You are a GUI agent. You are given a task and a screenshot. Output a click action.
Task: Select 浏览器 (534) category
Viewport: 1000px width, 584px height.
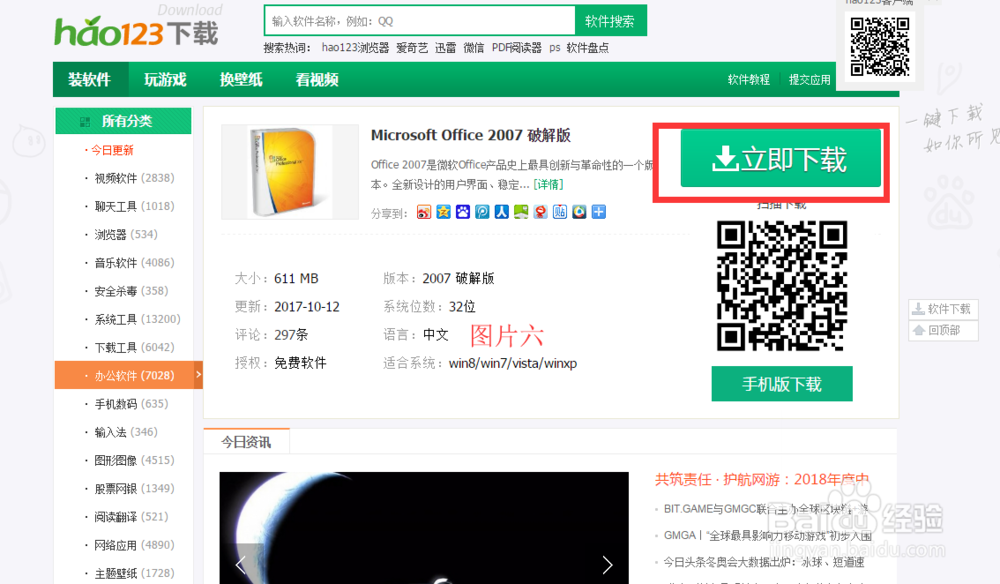tap(126, 235)
